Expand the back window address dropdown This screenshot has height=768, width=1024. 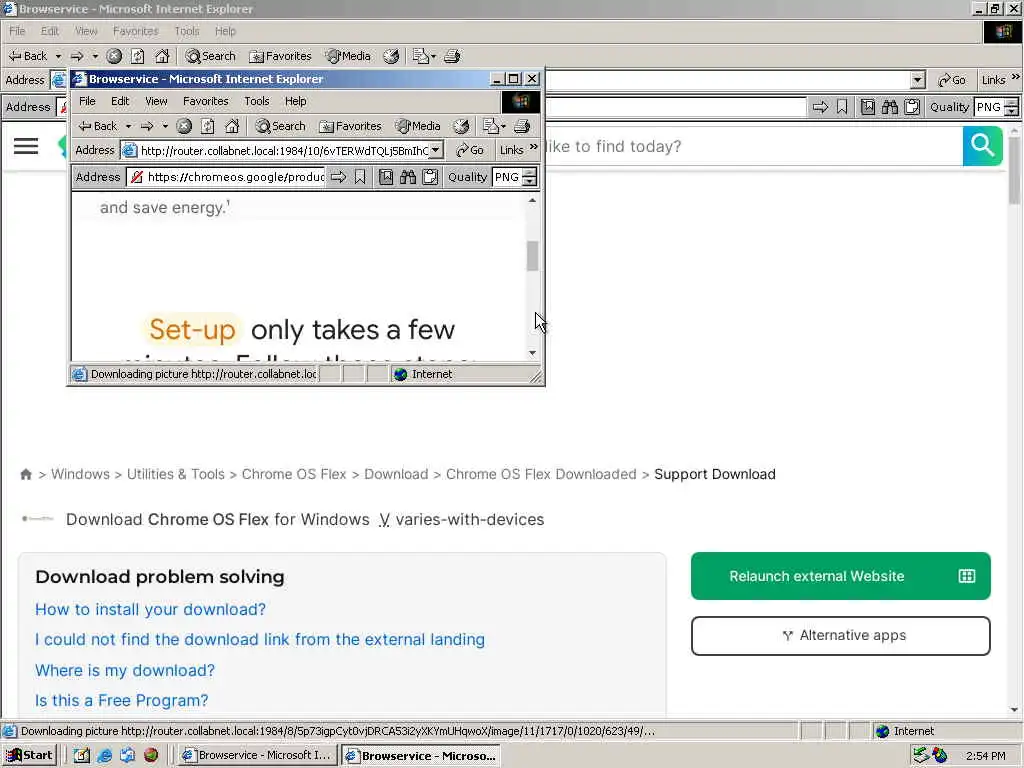(x=918, y=80)
